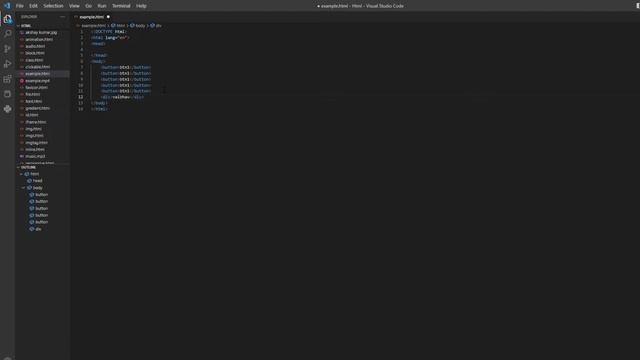Open the Run menu
This screenshot has width=640, height=360.
102,6
